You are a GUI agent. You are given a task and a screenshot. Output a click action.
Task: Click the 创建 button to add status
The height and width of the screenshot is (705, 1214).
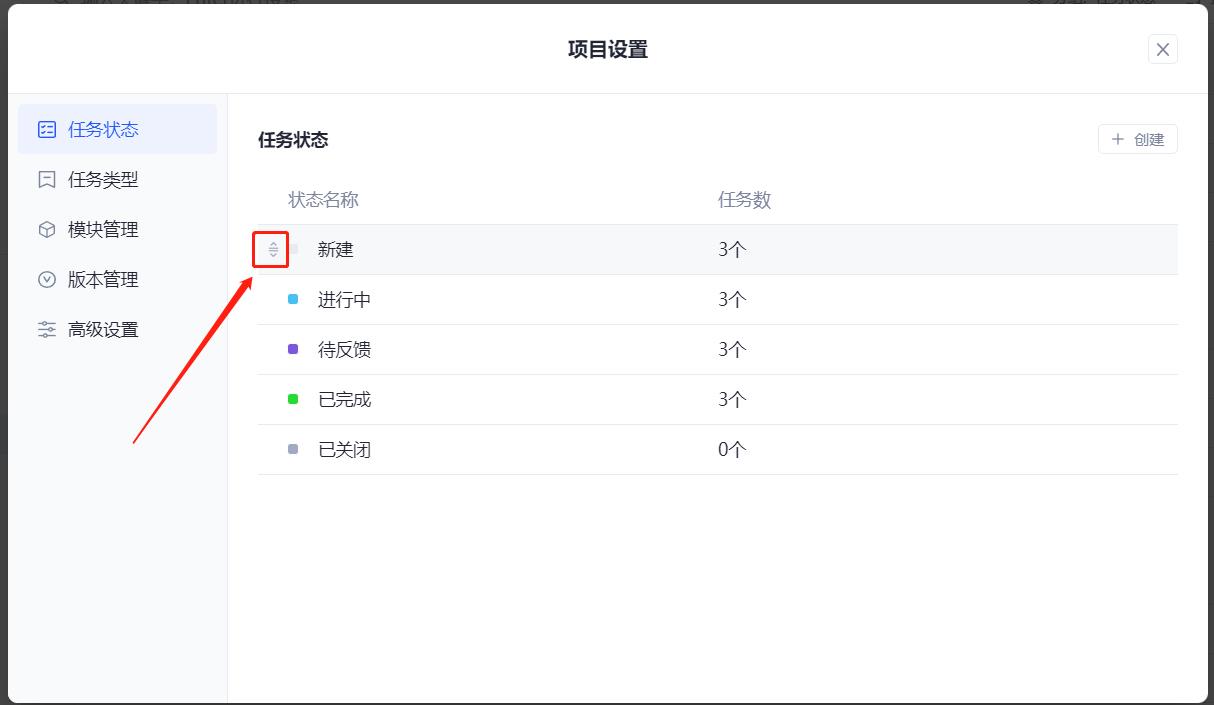click(x=1137, y=139)
